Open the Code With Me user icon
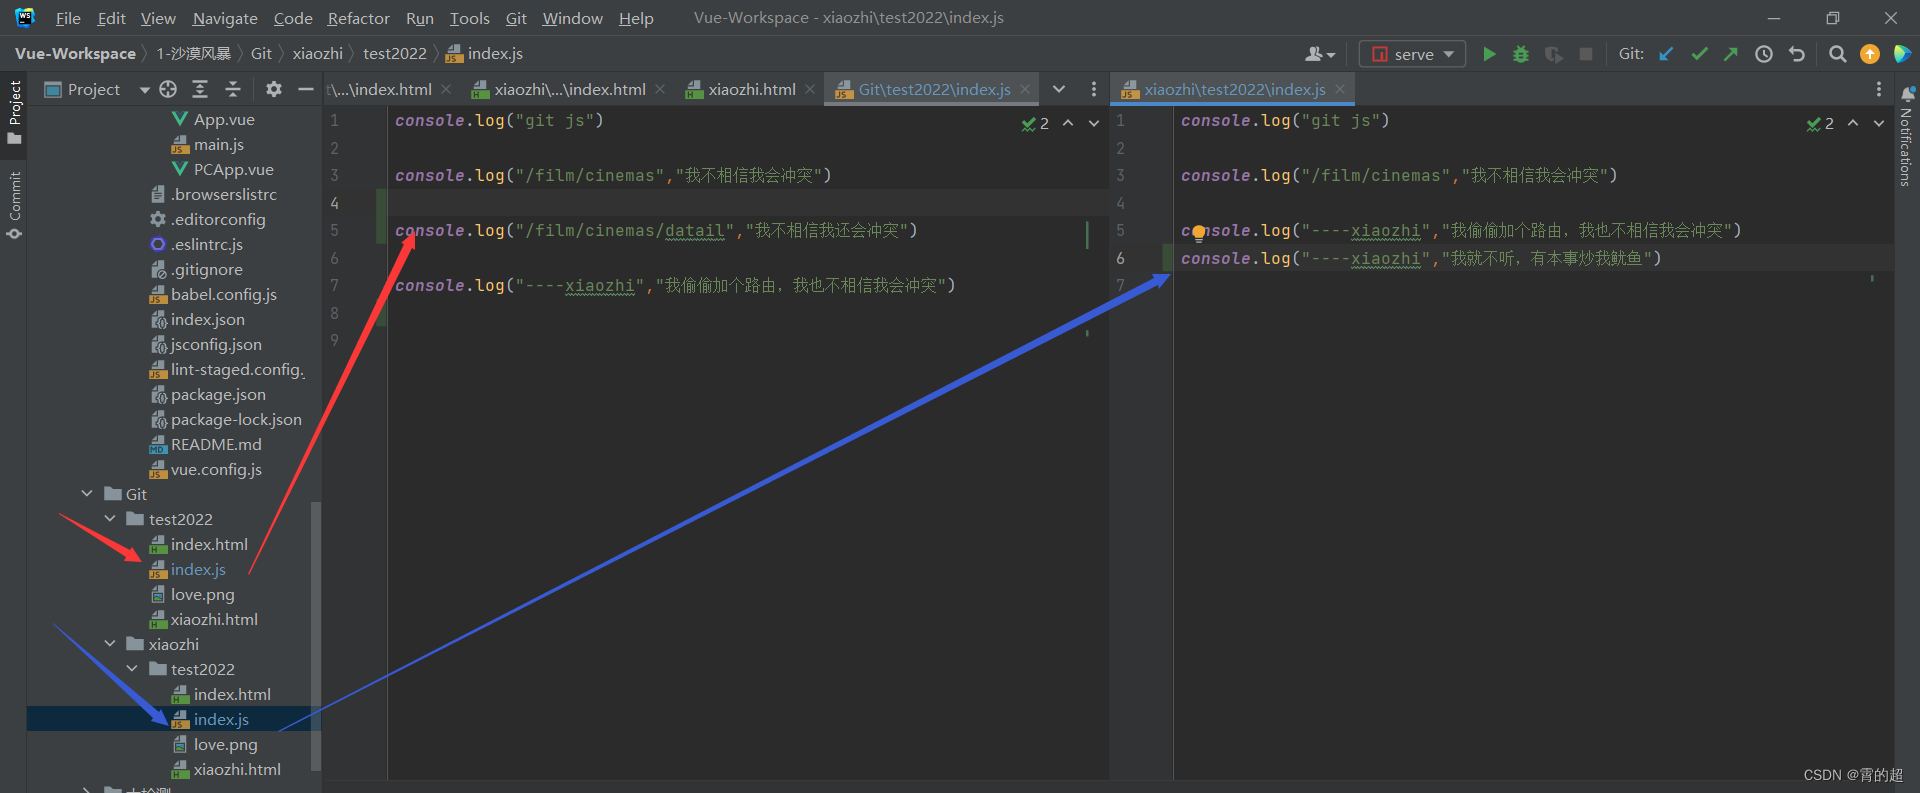 pos(1319,54)
